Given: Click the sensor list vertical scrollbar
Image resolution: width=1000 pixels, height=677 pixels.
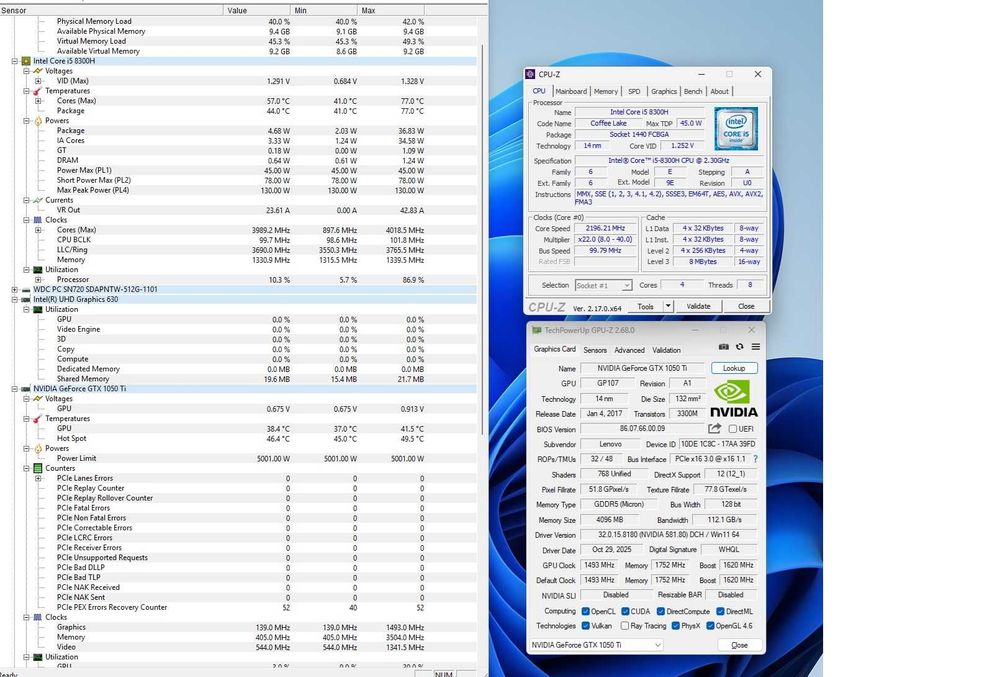Looking at the screenshot, I should pos(483,240).
